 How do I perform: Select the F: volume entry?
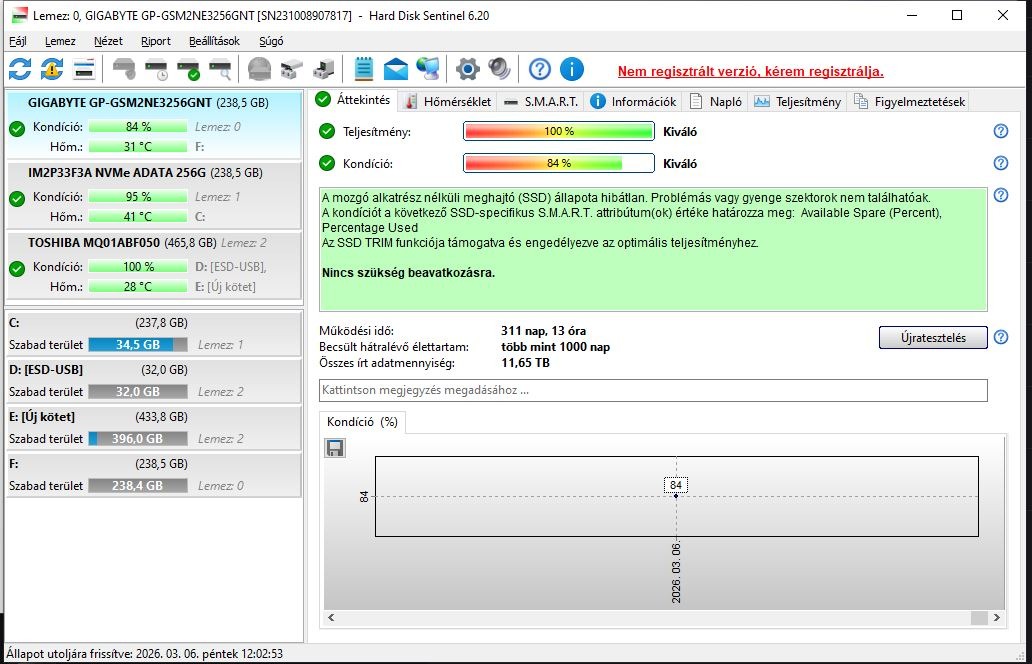154,474
